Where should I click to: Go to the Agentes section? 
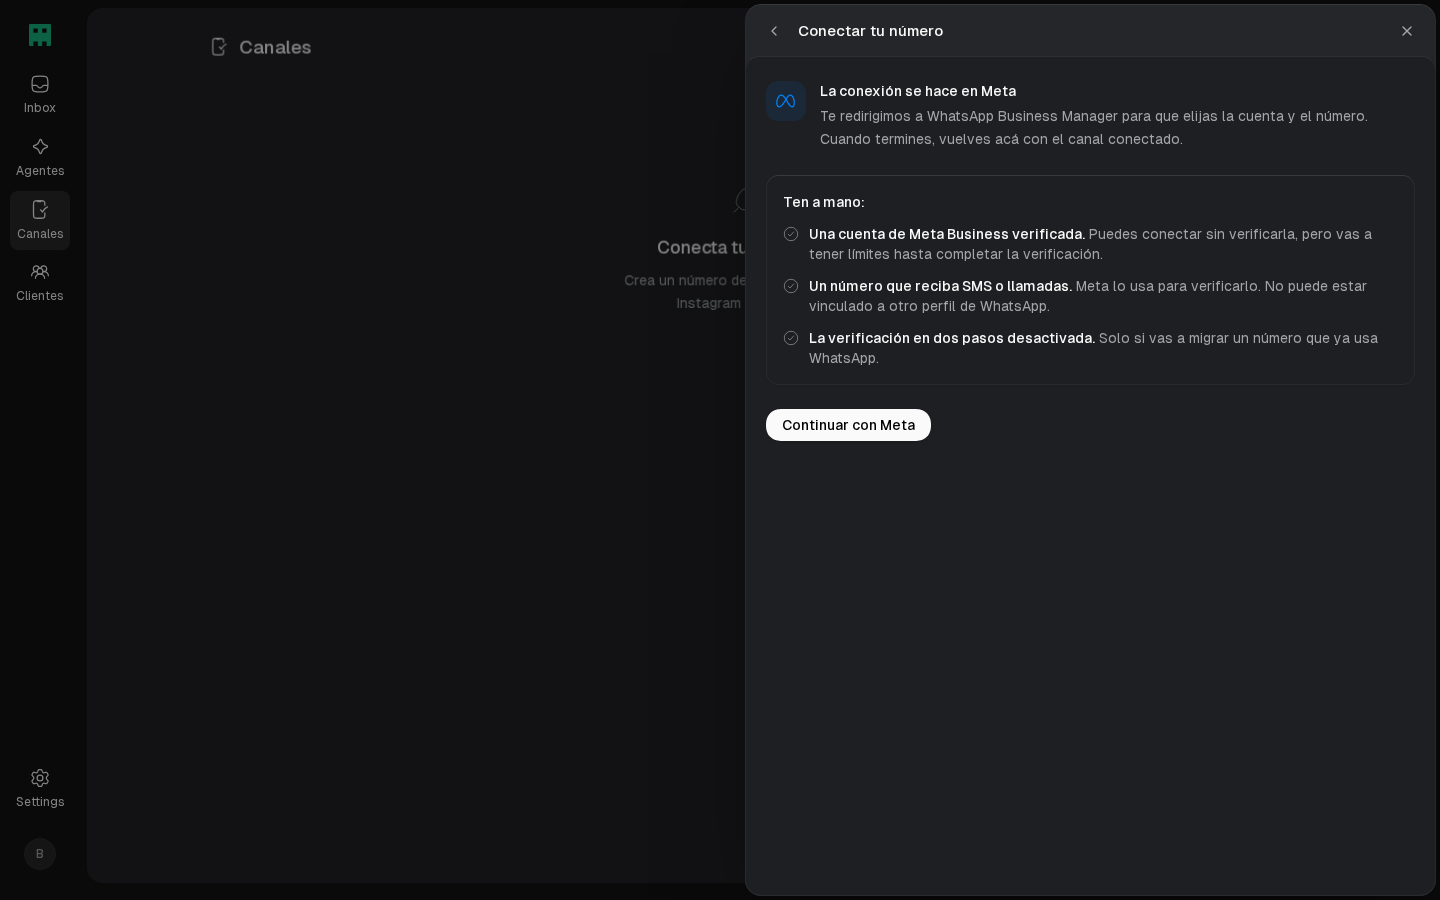40,157
